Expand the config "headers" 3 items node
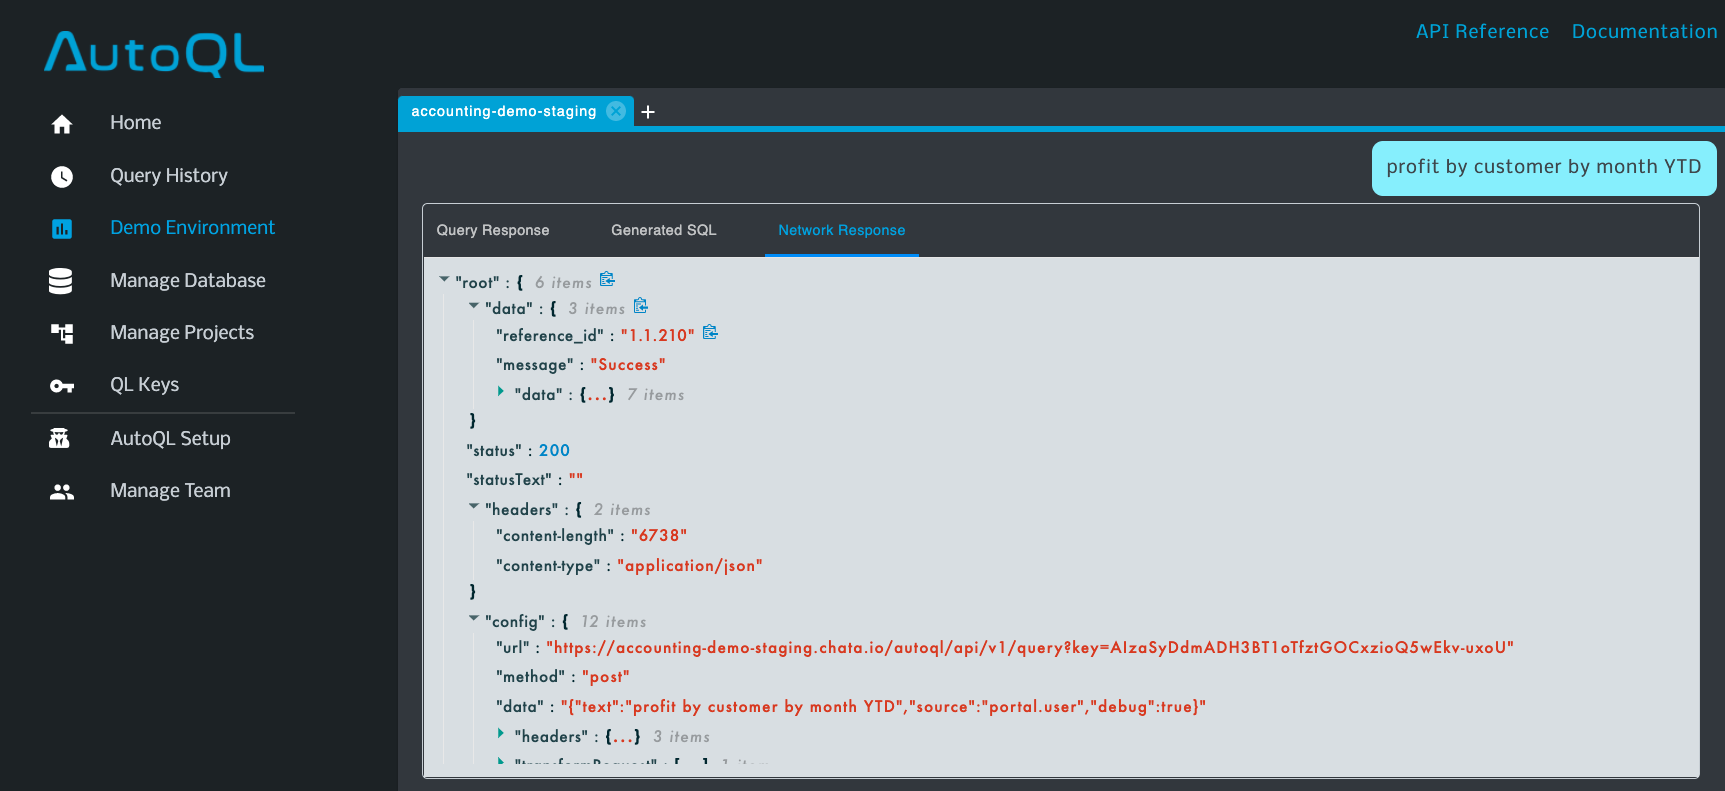1725x791 pixels. point(501,734)
